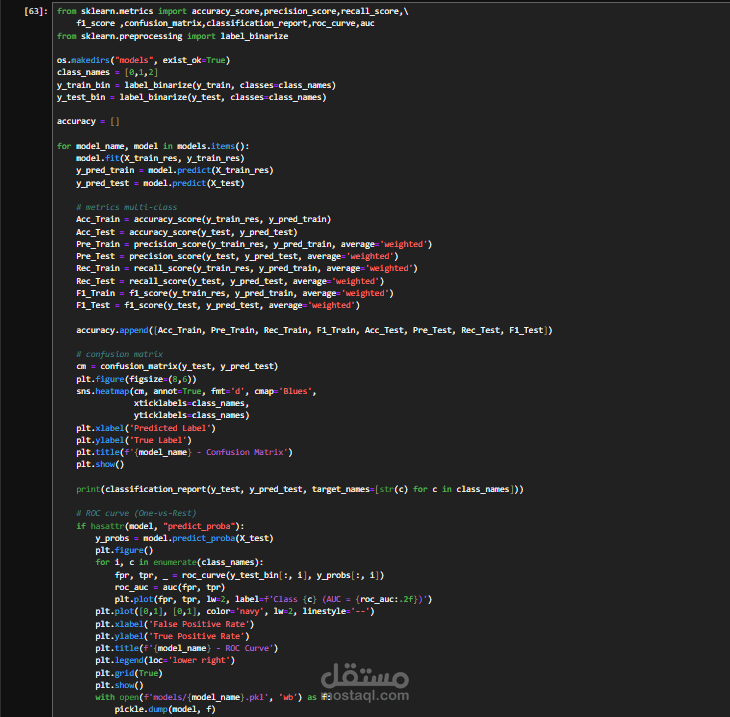The height and width of the screenshot is (717, 730).
Task: Click the "F1_Train = f1_score" line
Action: click(235, 293)
